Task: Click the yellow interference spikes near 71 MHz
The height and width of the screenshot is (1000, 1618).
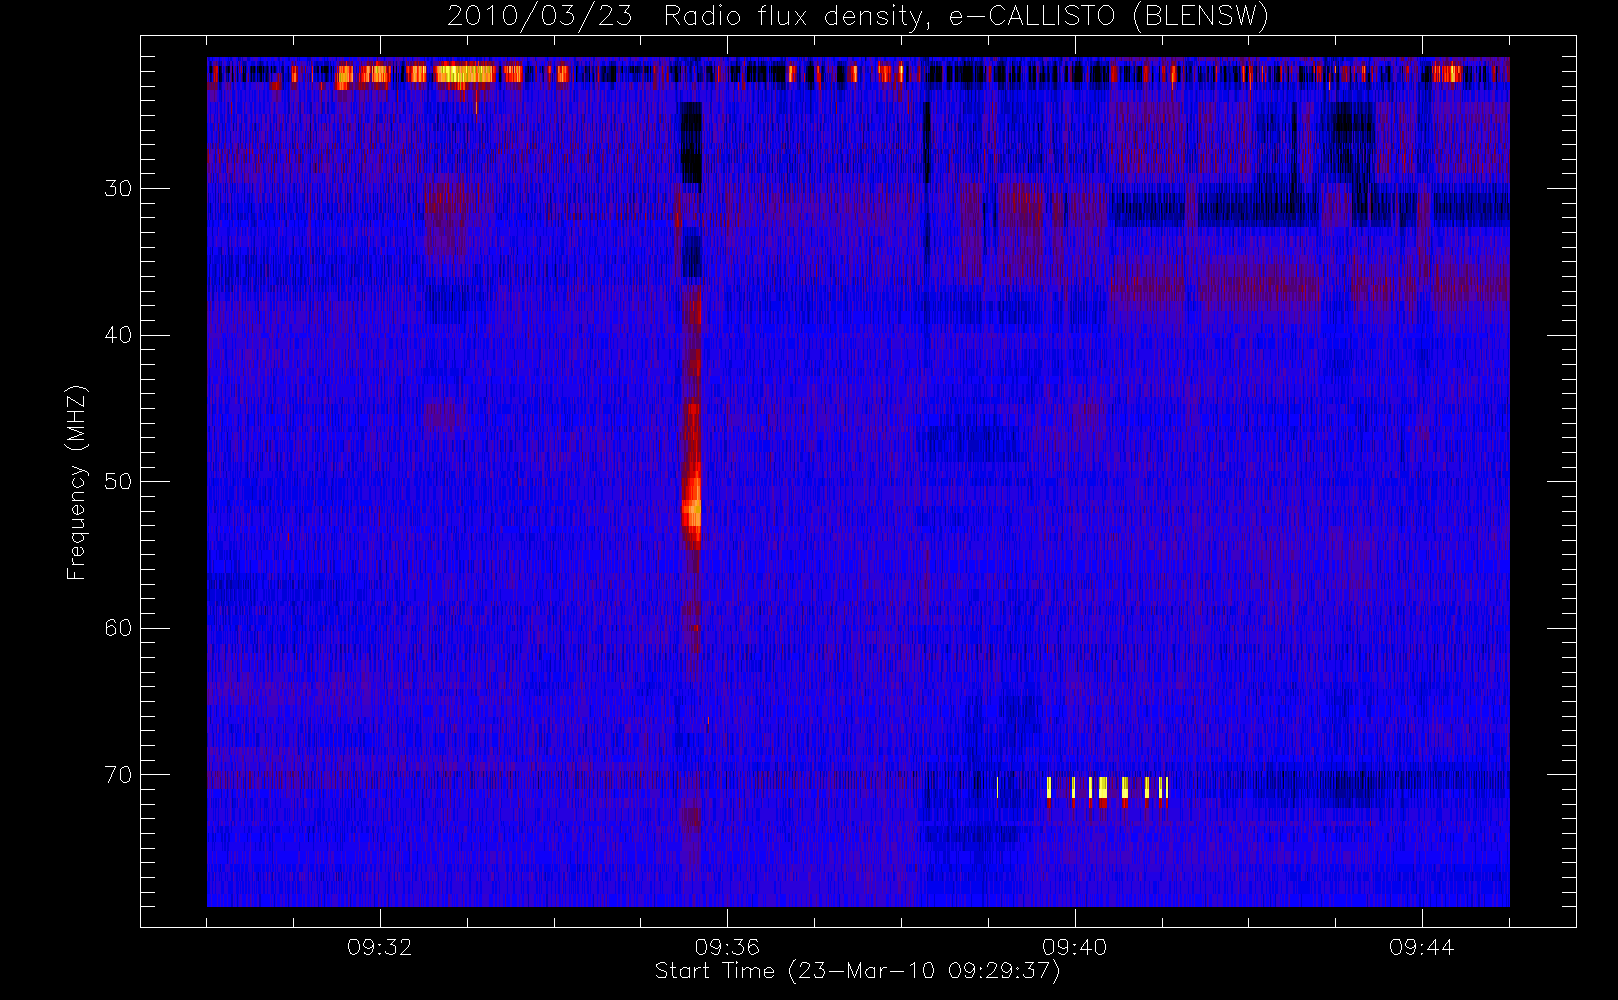Action: pyautogui.click(x=1107, y=789)
